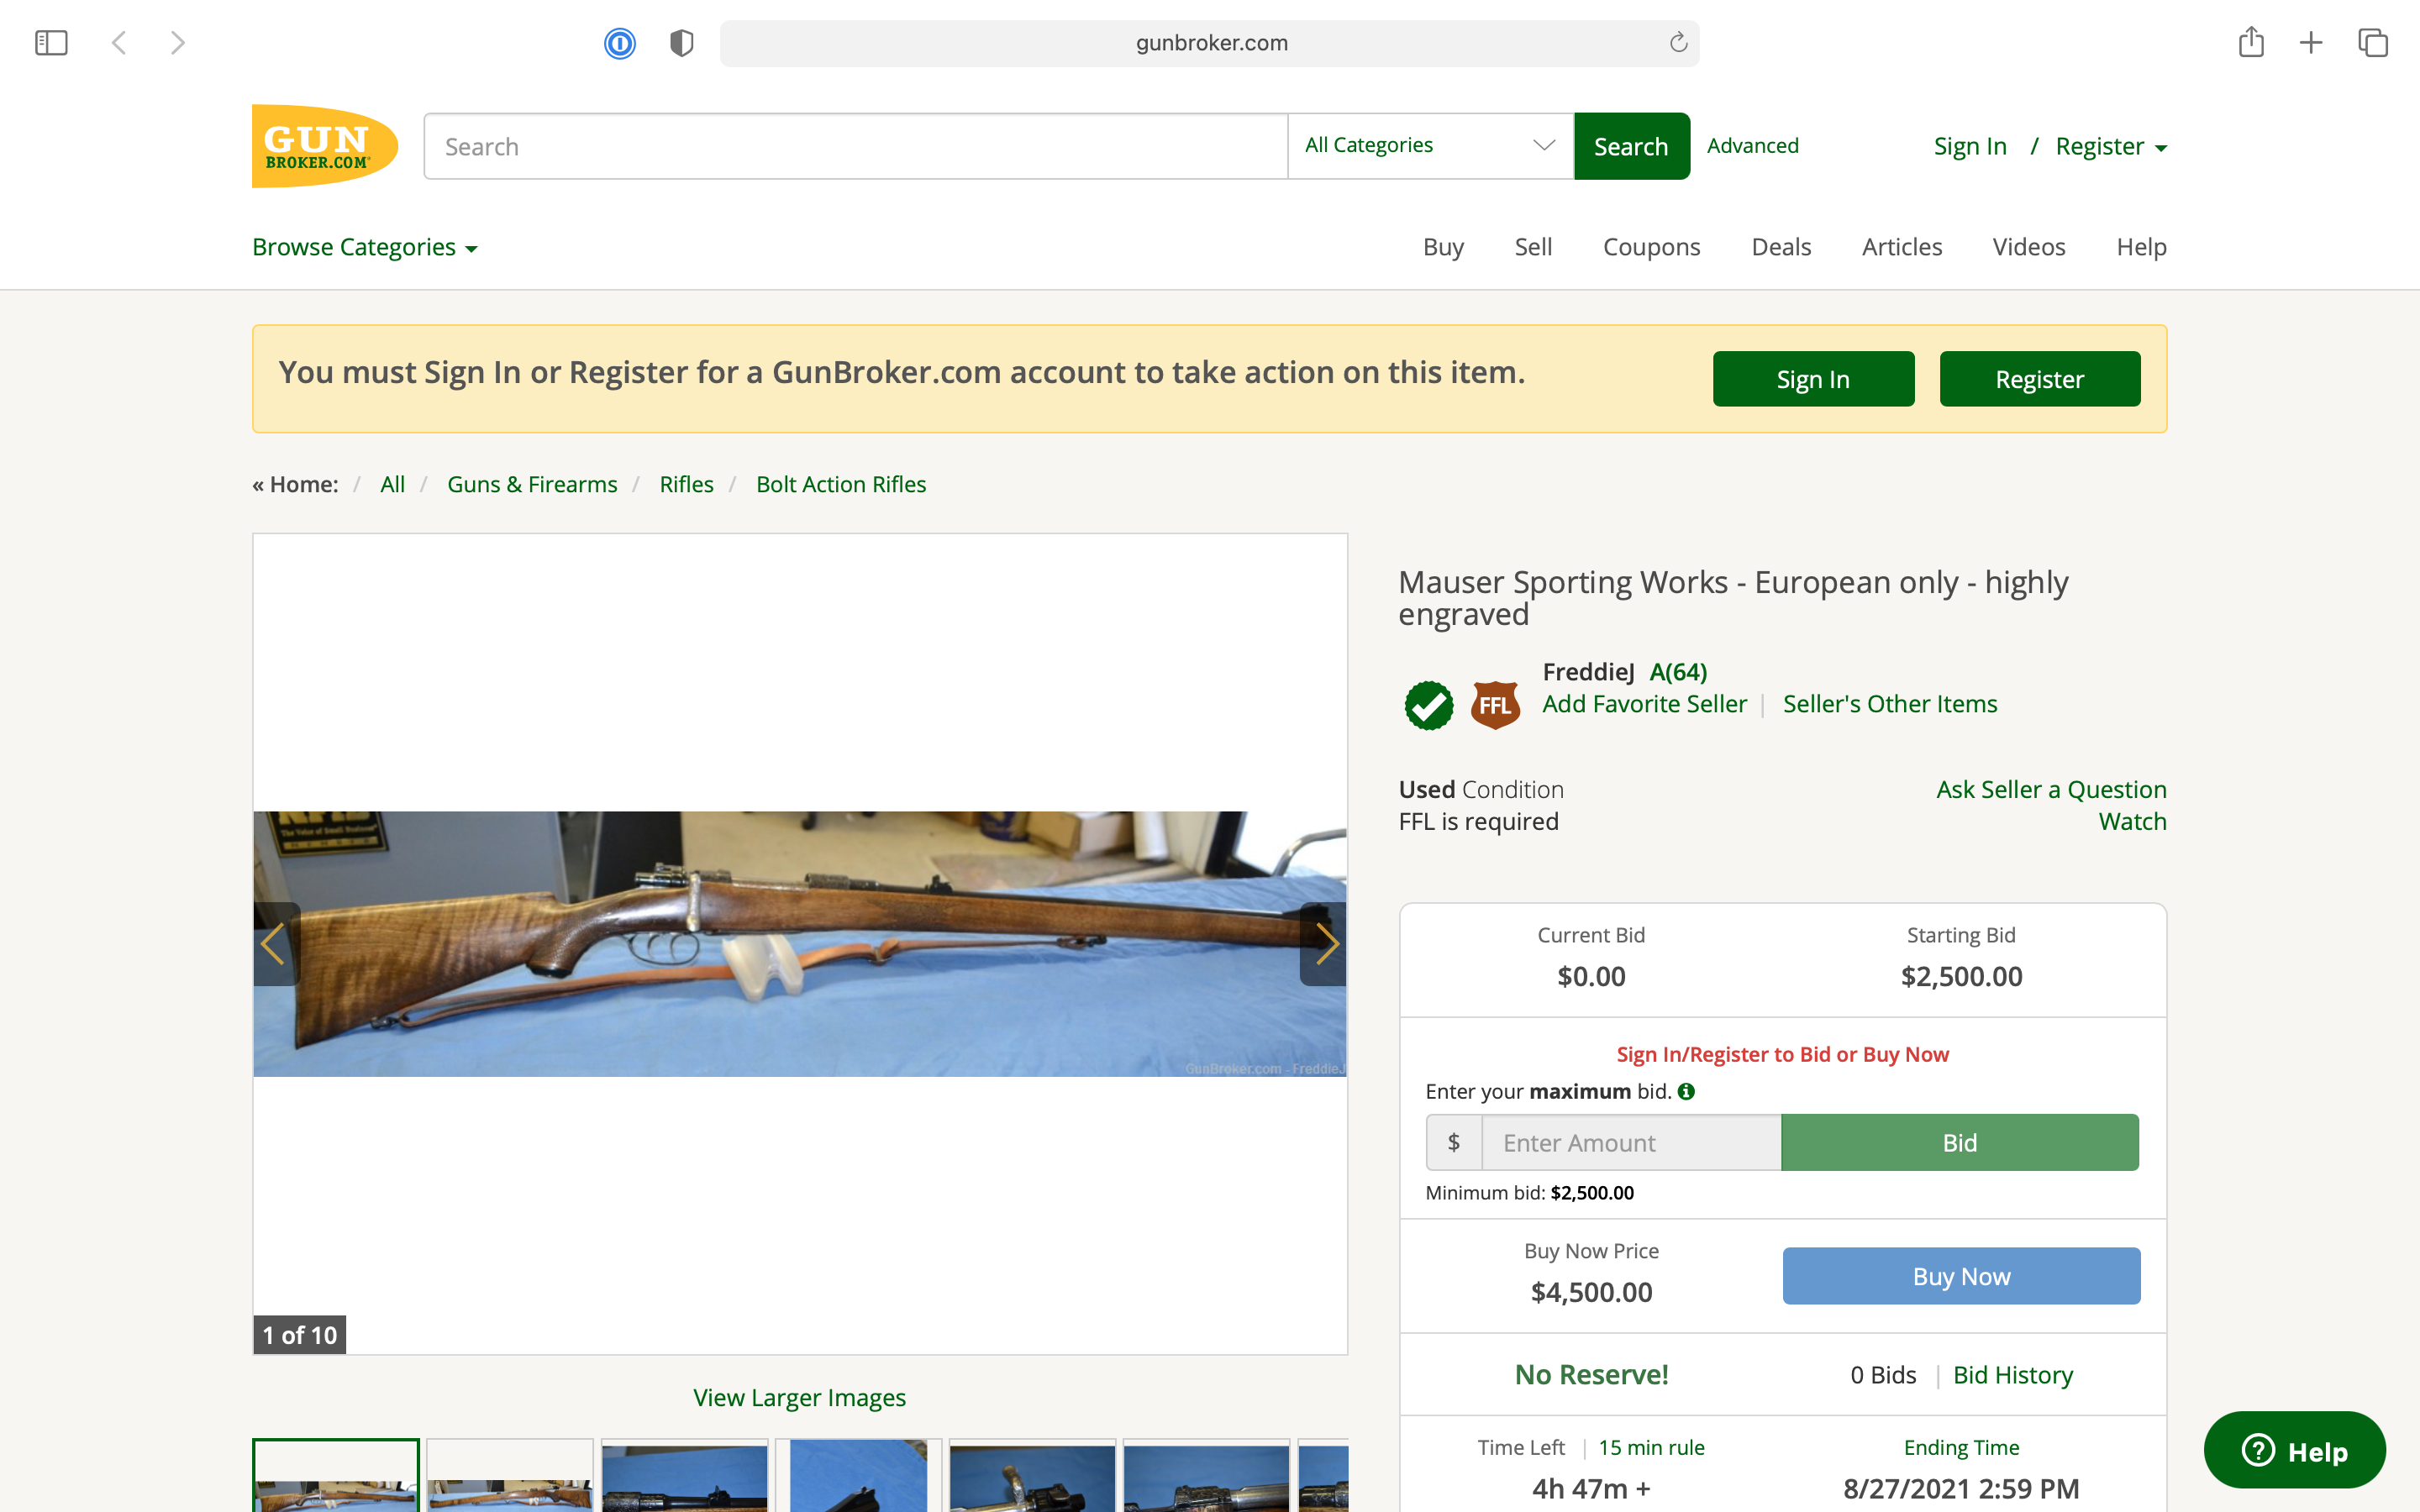
Task: Click Add Favorite Seller
Action: (1644, 704)
